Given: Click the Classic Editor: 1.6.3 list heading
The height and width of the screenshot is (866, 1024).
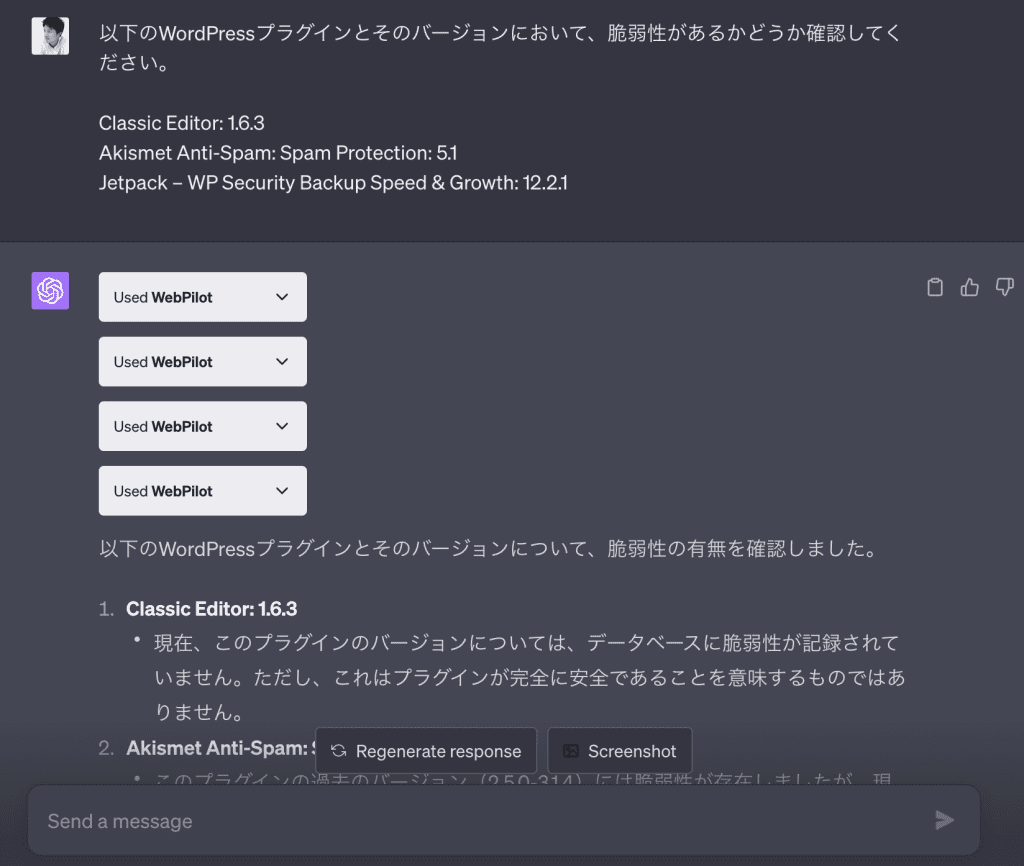Looking at the screenshot, I should click(x=212, y=609).
